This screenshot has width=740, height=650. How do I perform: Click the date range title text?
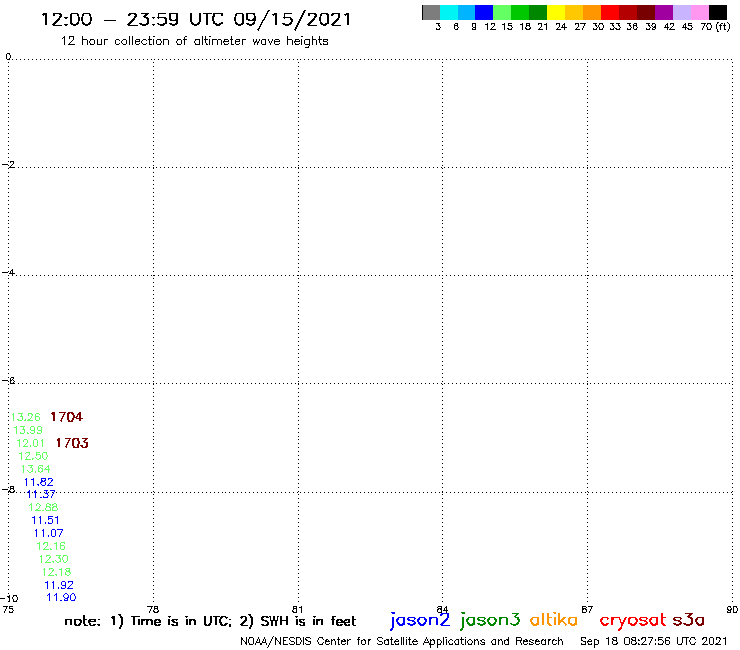(x=196, y=20)
